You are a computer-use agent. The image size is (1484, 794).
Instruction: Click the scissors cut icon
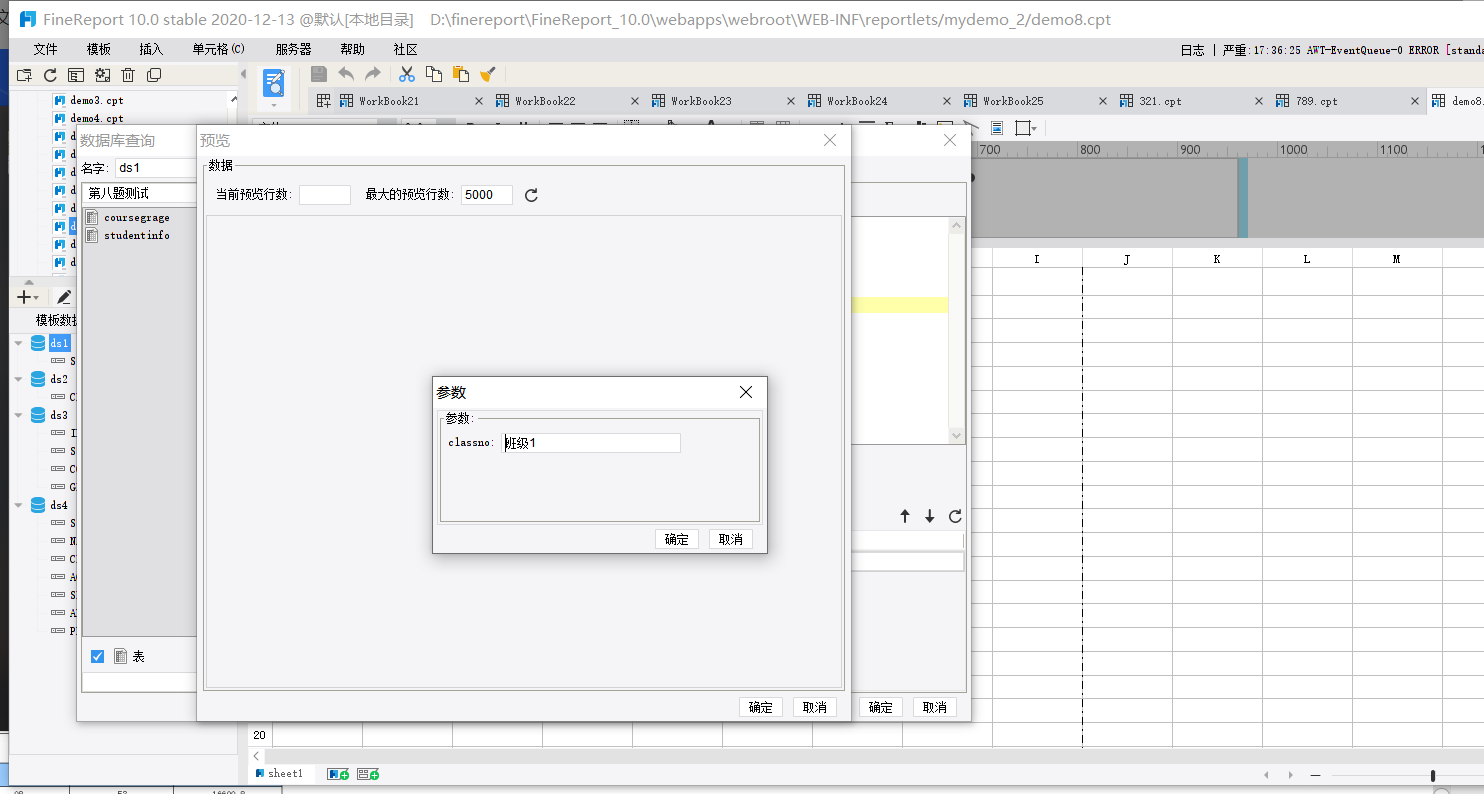click(x=407, y=74)
